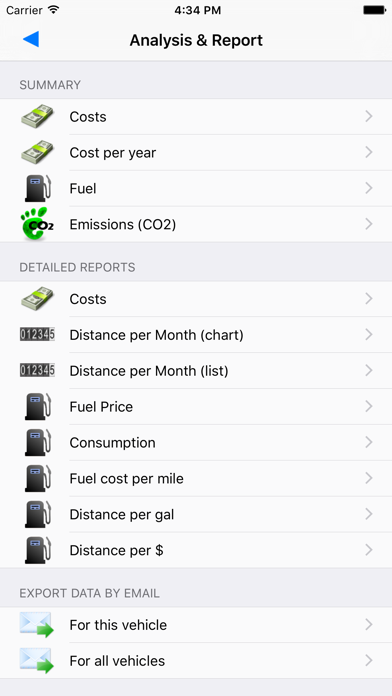Click fuel pump icon beside Distance per $
Screen dimensions: 392x696
click(x=37, y=550)
